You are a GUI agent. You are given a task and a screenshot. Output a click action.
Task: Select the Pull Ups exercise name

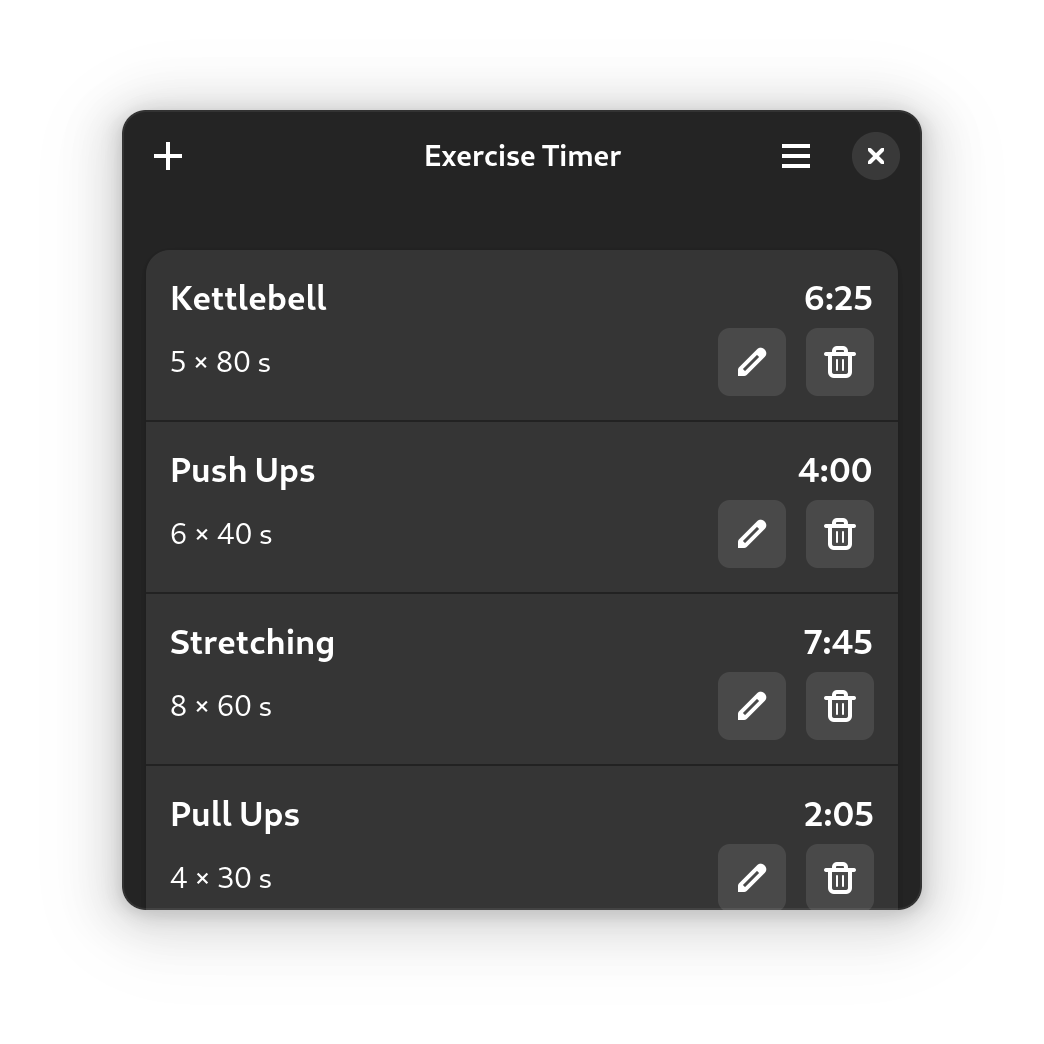coord(235,815)
